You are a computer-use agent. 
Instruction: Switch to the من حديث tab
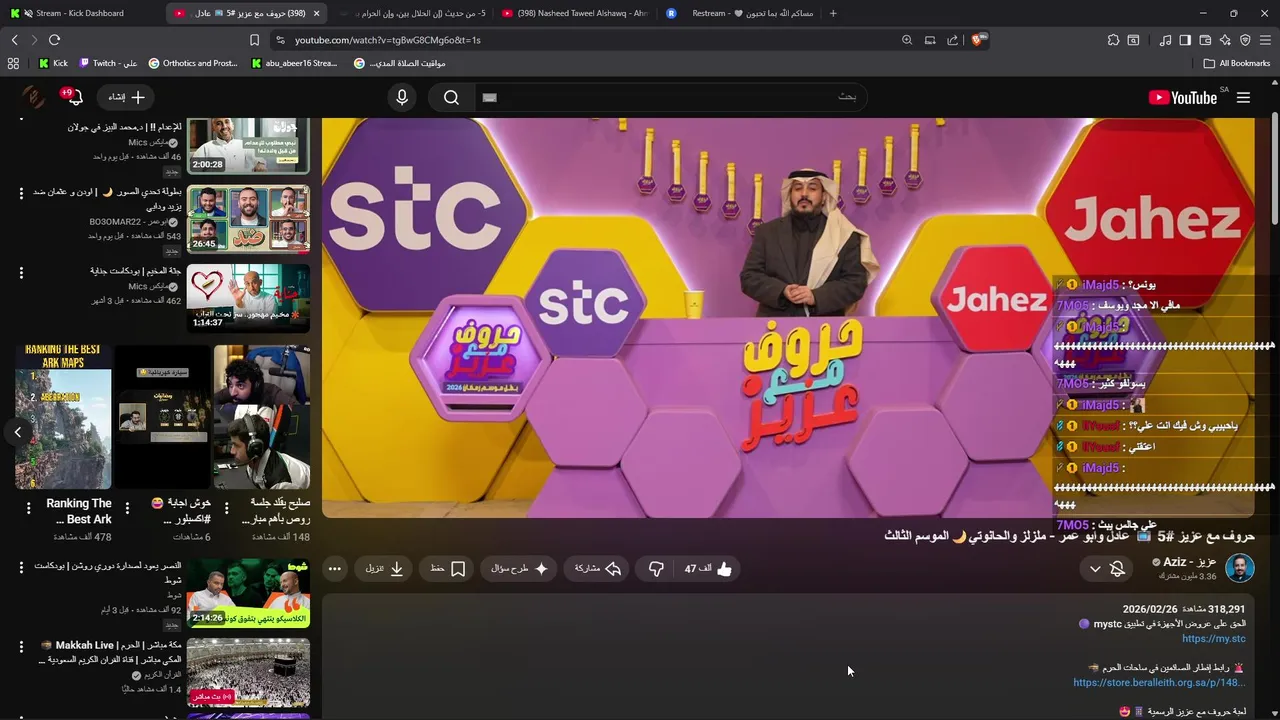pyautogui.click(x=412, y=13)
